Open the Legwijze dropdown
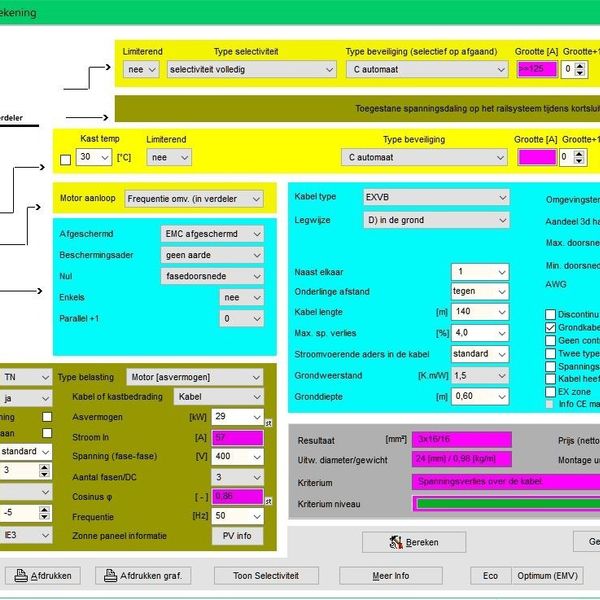 [x=437, y=222]
